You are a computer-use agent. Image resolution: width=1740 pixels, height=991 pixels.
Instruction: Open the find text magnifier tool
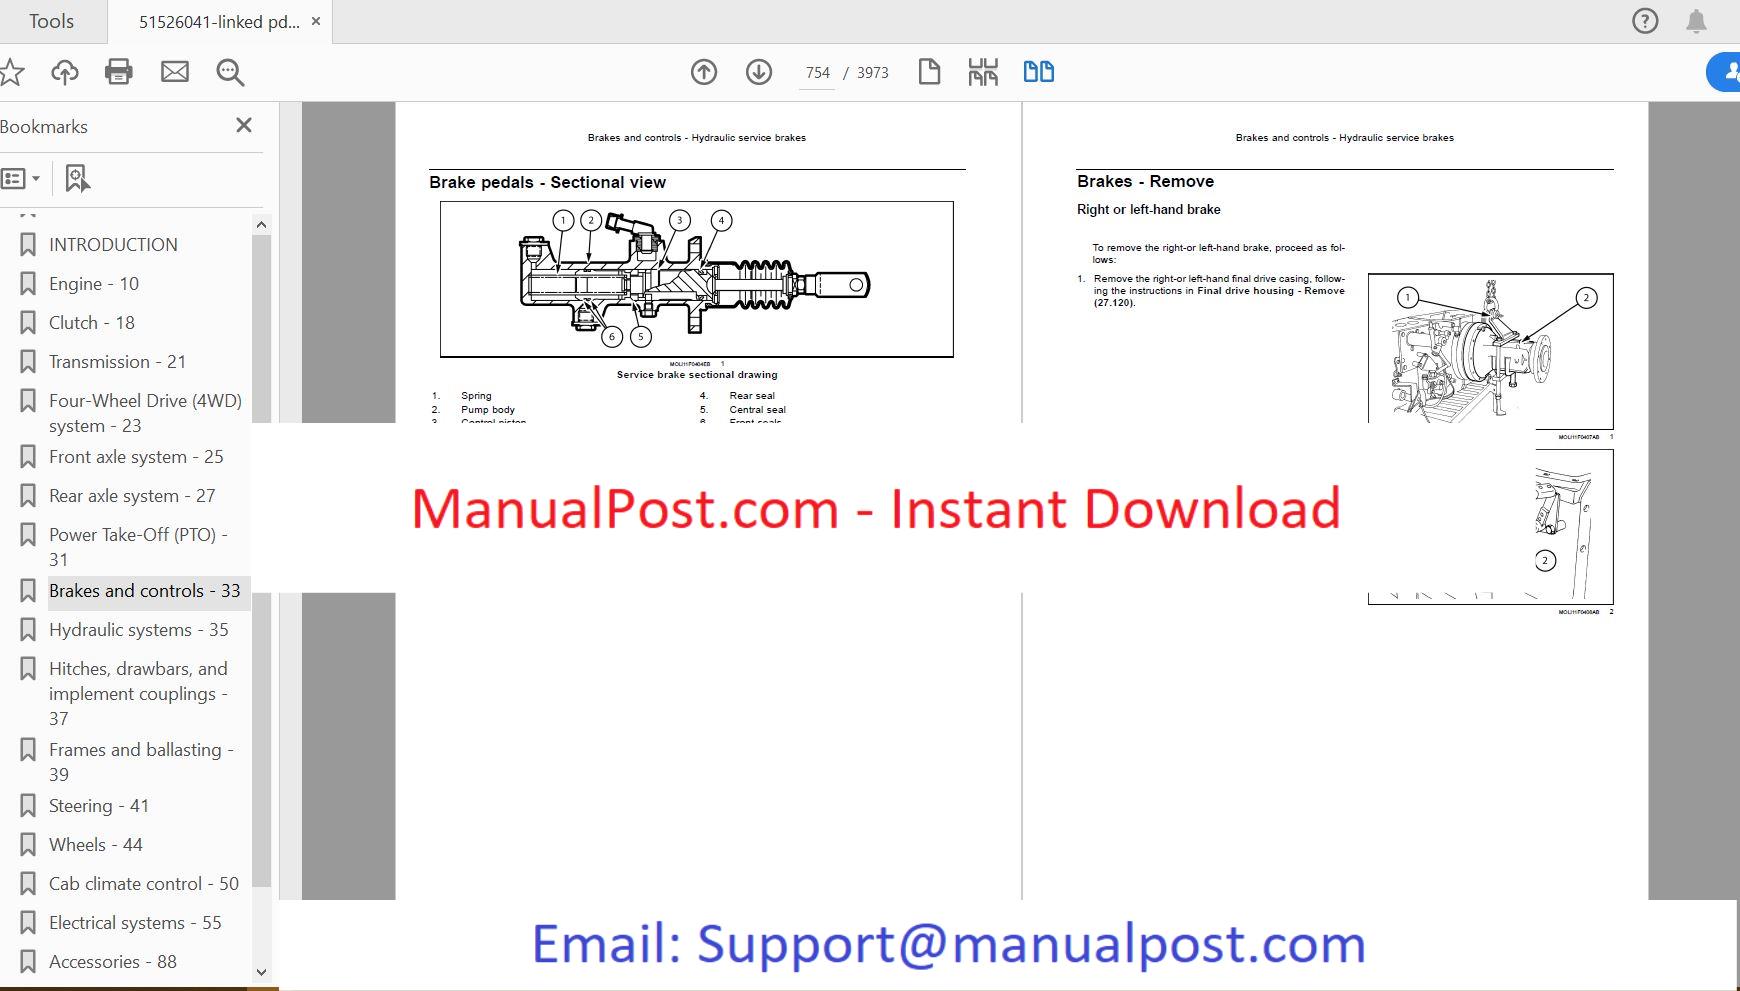coord(230,72)
